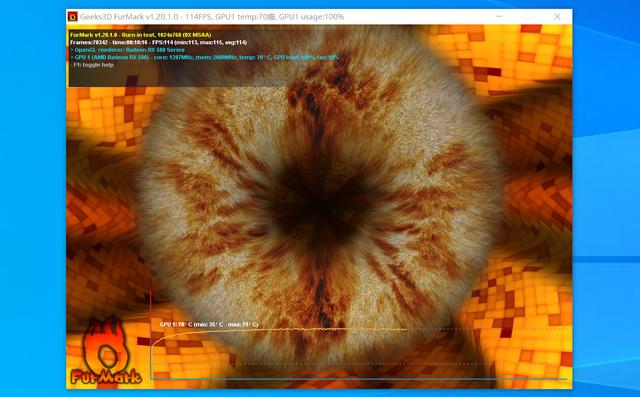Click the OpenGL renderer Radeon RX 580 line

(x=127, y=50)
